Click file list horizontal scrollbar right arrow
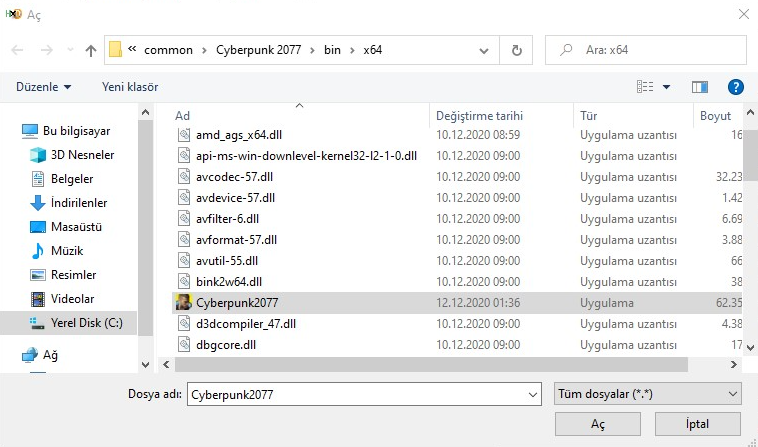The height and width of the screenshot is (447, 758). click(x=734, y=365)
